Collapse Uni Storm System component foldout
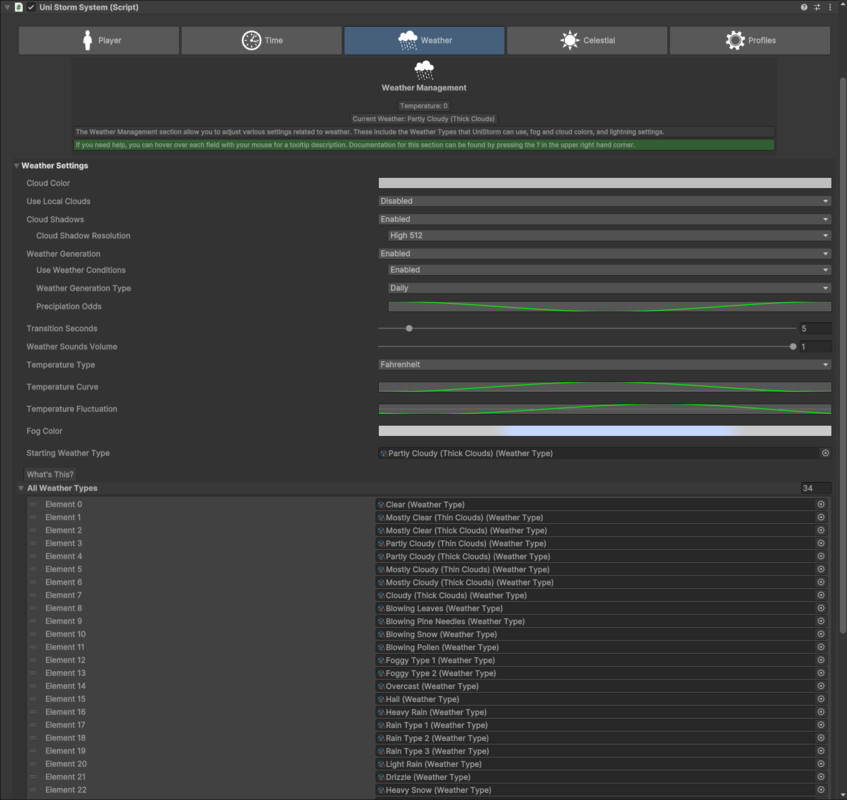This screenshot has height=800, width=847. pyautogui.click(x=7, y=7)
